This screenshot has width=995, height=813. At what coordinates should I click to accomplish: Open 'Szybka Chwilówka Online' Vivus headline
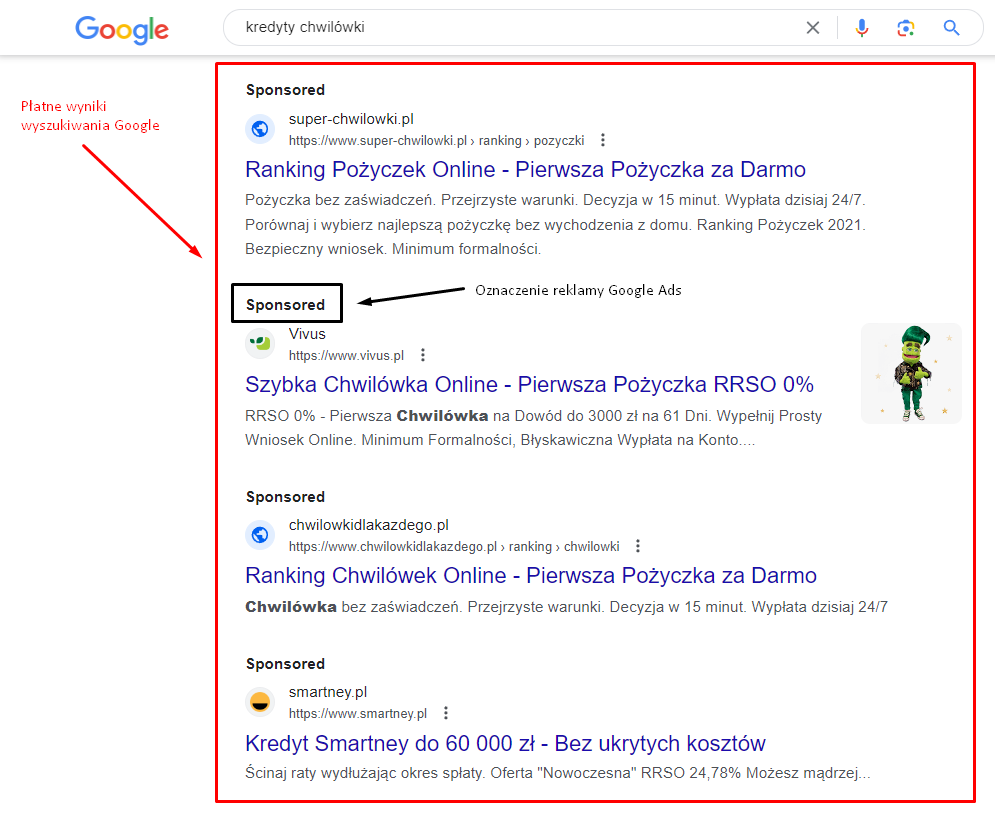click(529, 385)
